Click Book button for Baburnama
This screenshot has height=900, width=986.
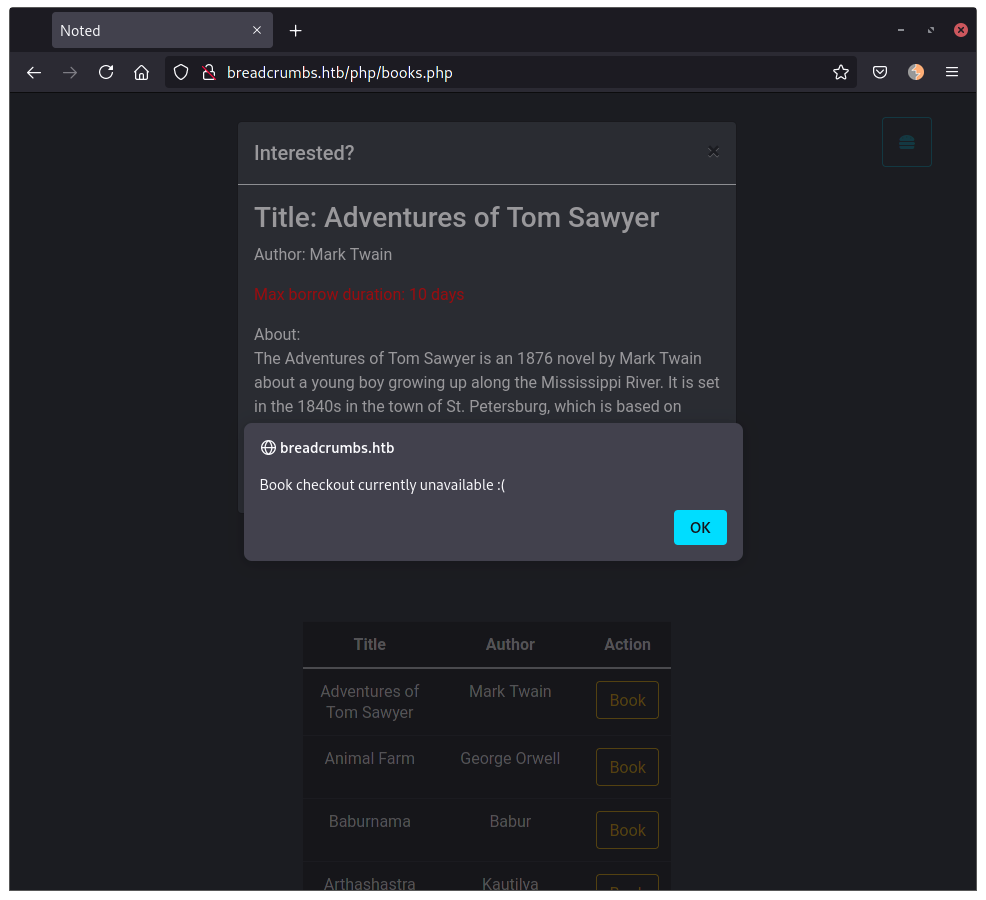click(627, 830)
